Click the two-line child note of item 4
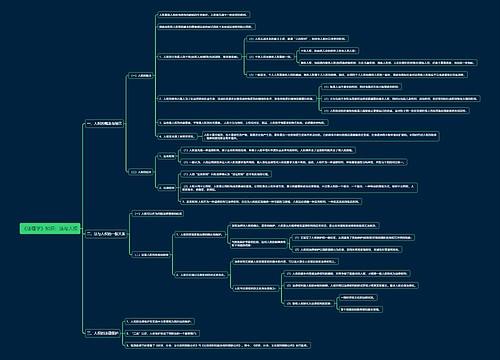500x360 pixels. pos(321,136)
